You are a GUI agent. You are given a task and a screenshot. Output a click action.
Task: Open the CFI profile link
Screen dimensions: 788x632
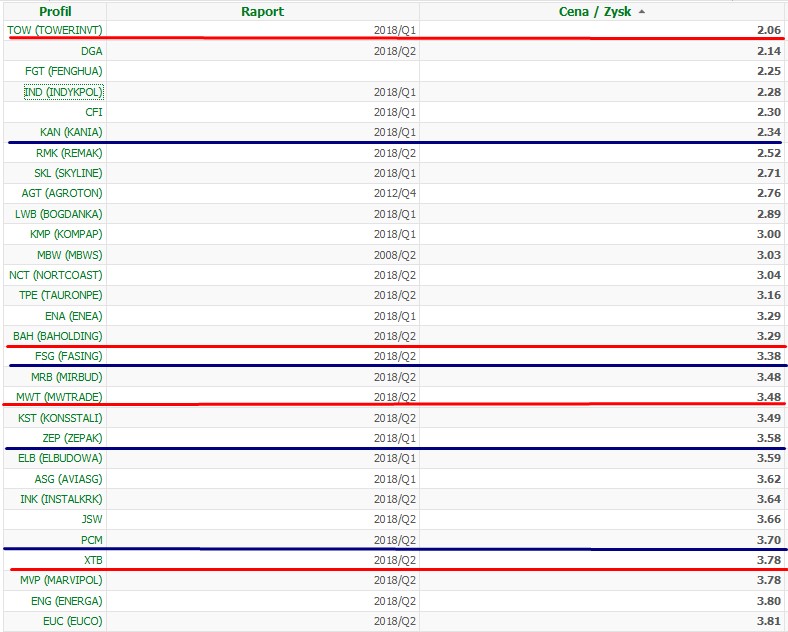point(94,112)
